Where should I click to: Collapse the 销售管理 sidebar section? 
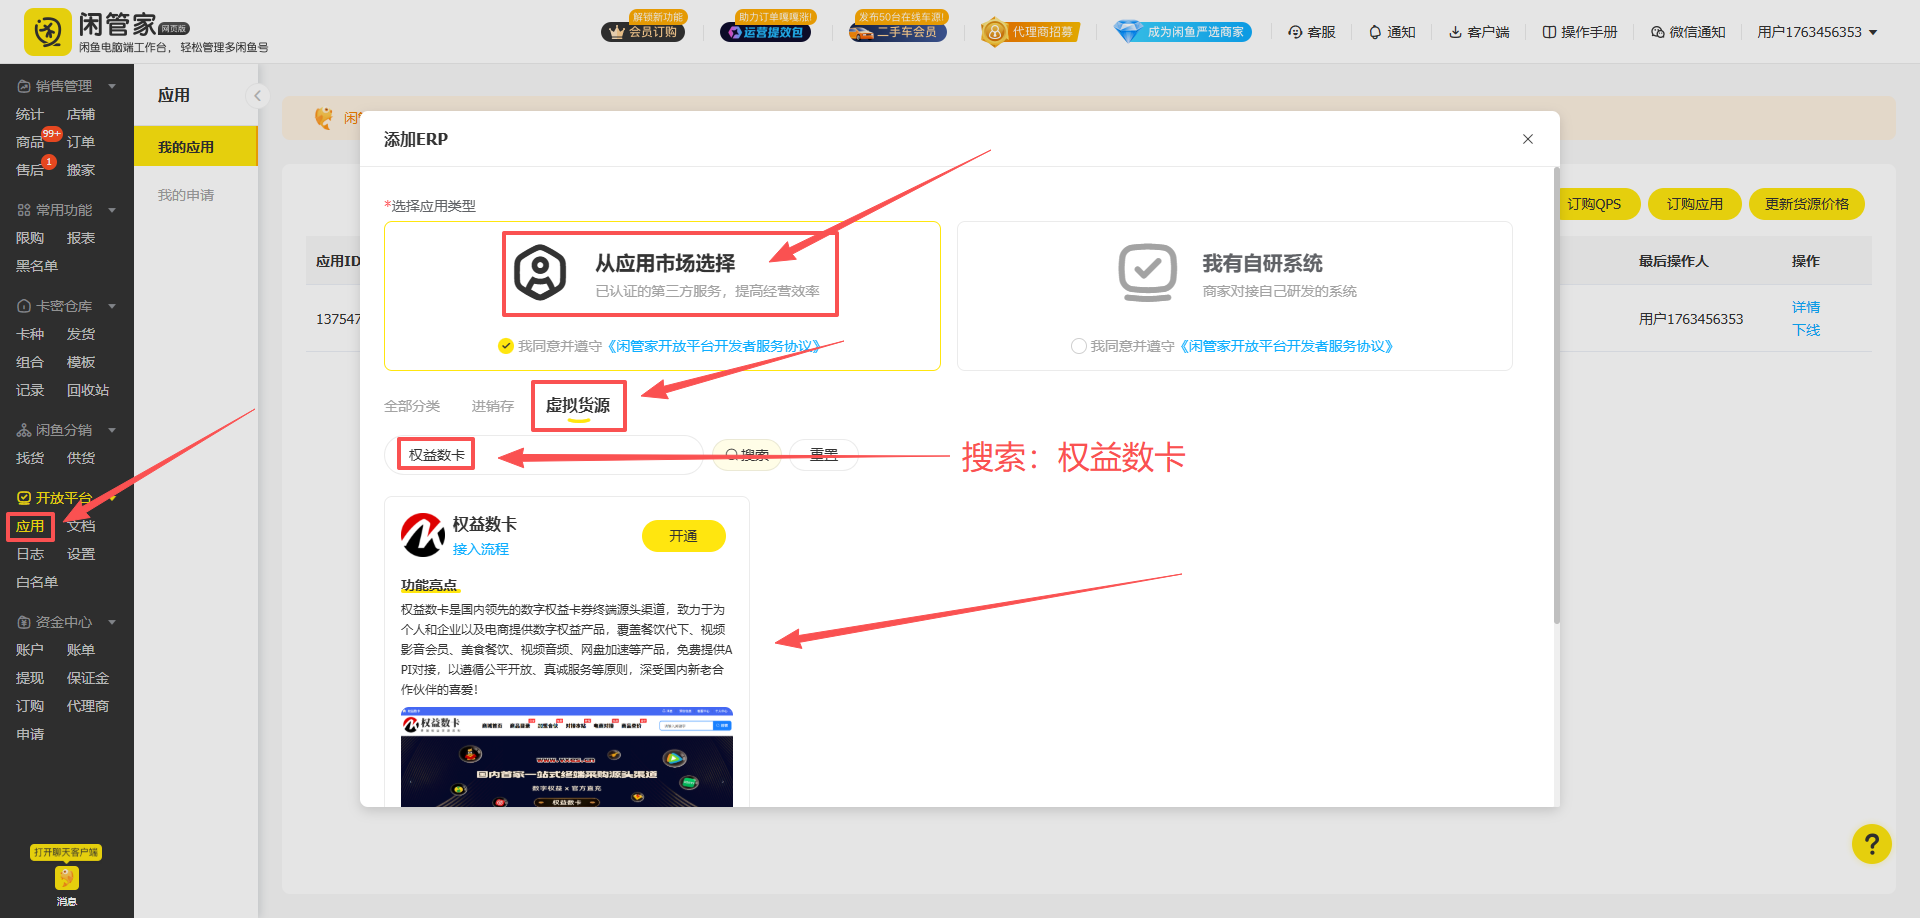coord(112,85)
